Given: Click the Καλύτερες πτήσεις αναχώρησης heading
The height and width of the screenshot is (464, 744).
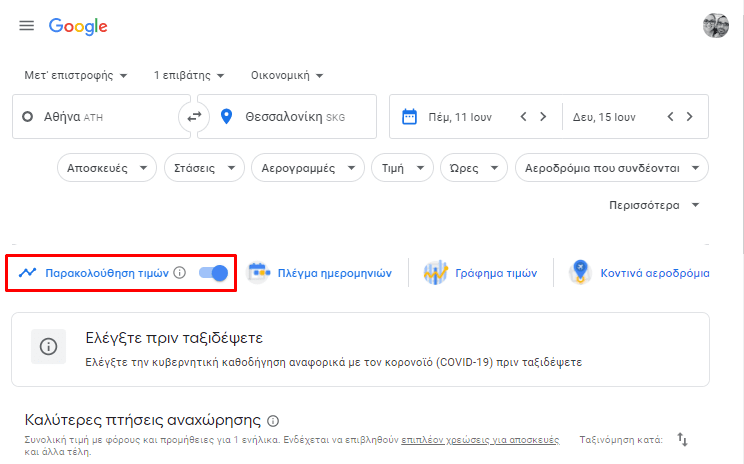Looking at the screenshot, I should (x=143, y=420).
